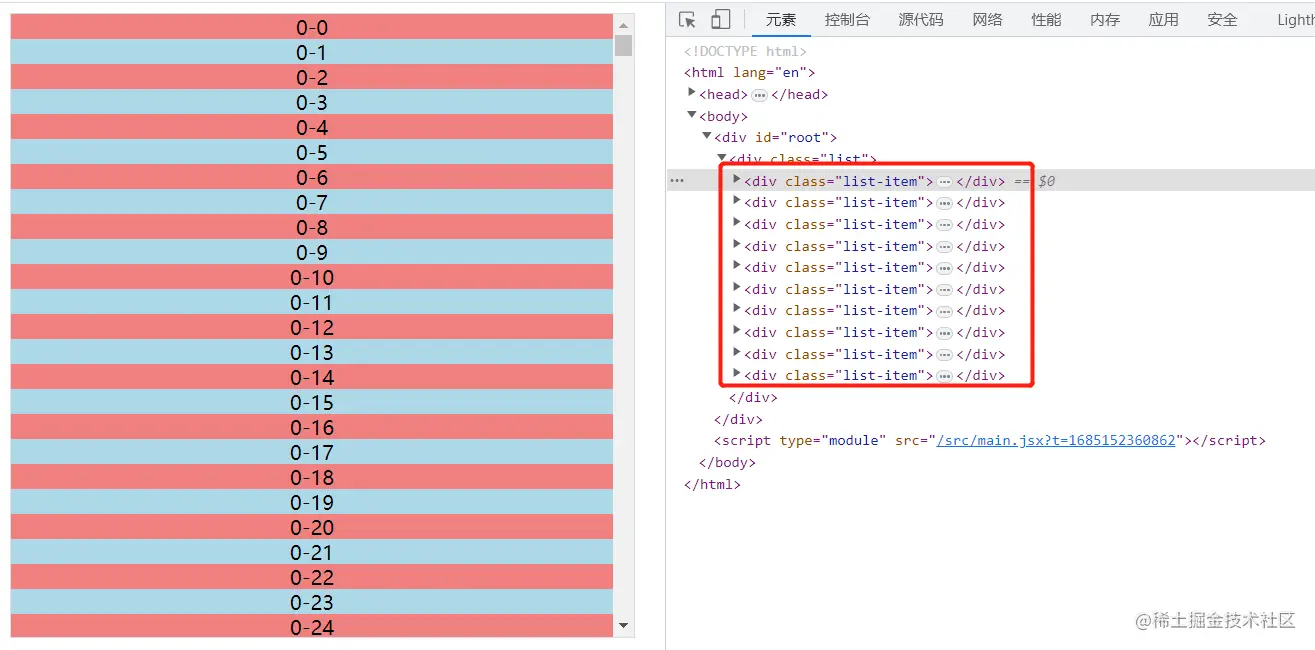1315x650 pixels.
Task: Click list row 0-5
Action: [x=312, y=152]
